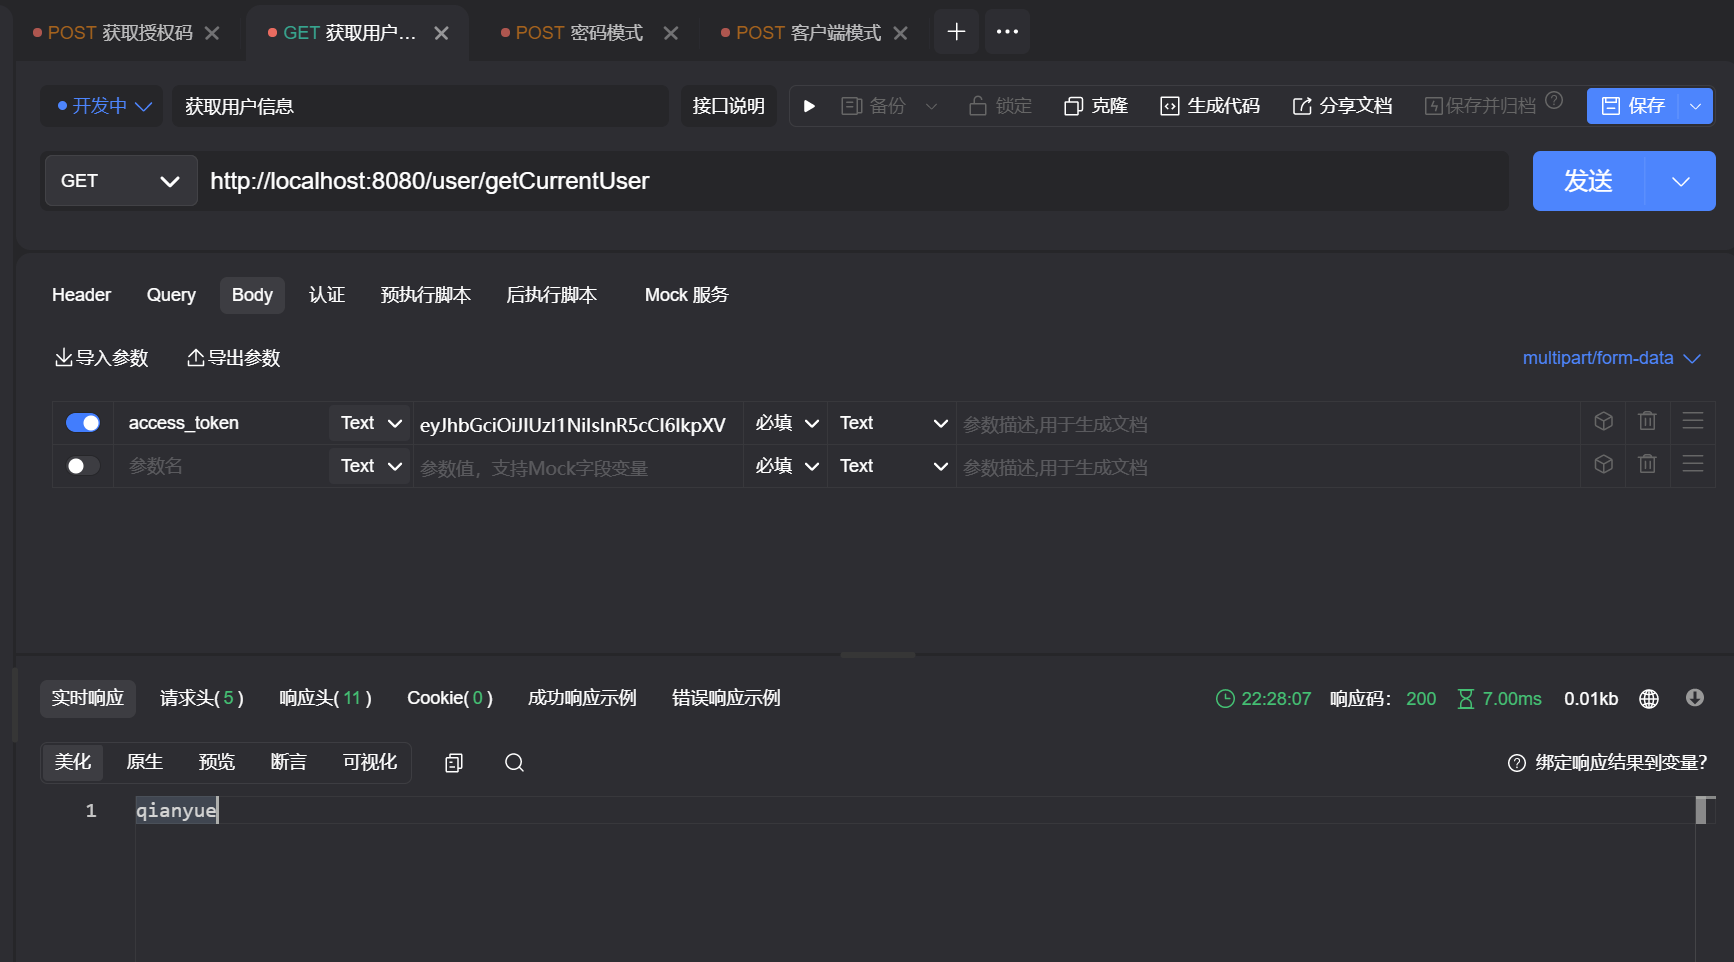The height and width of the screenshot is (962, 1734).
Task: Open the Cookie(0) tab
Action: 450,698
